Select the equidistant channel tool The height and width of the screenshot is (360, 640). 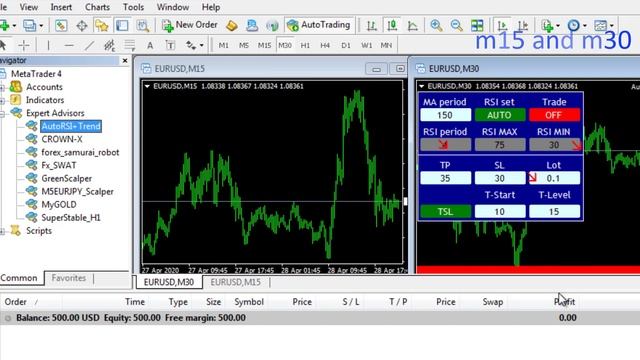coord(109,45)
